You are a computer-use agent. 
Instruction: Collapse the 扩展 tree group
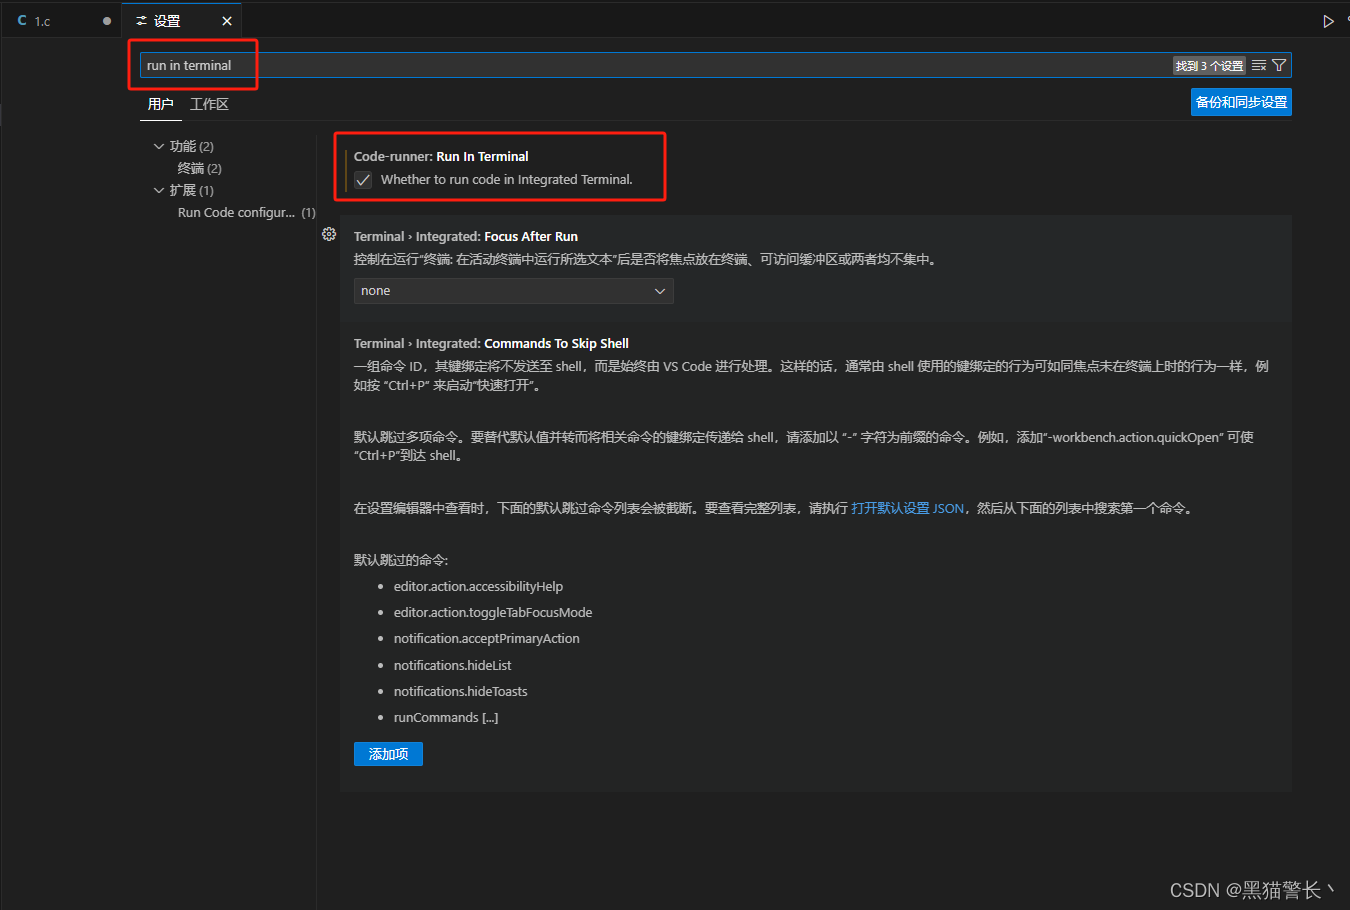(x=158, y=190)
